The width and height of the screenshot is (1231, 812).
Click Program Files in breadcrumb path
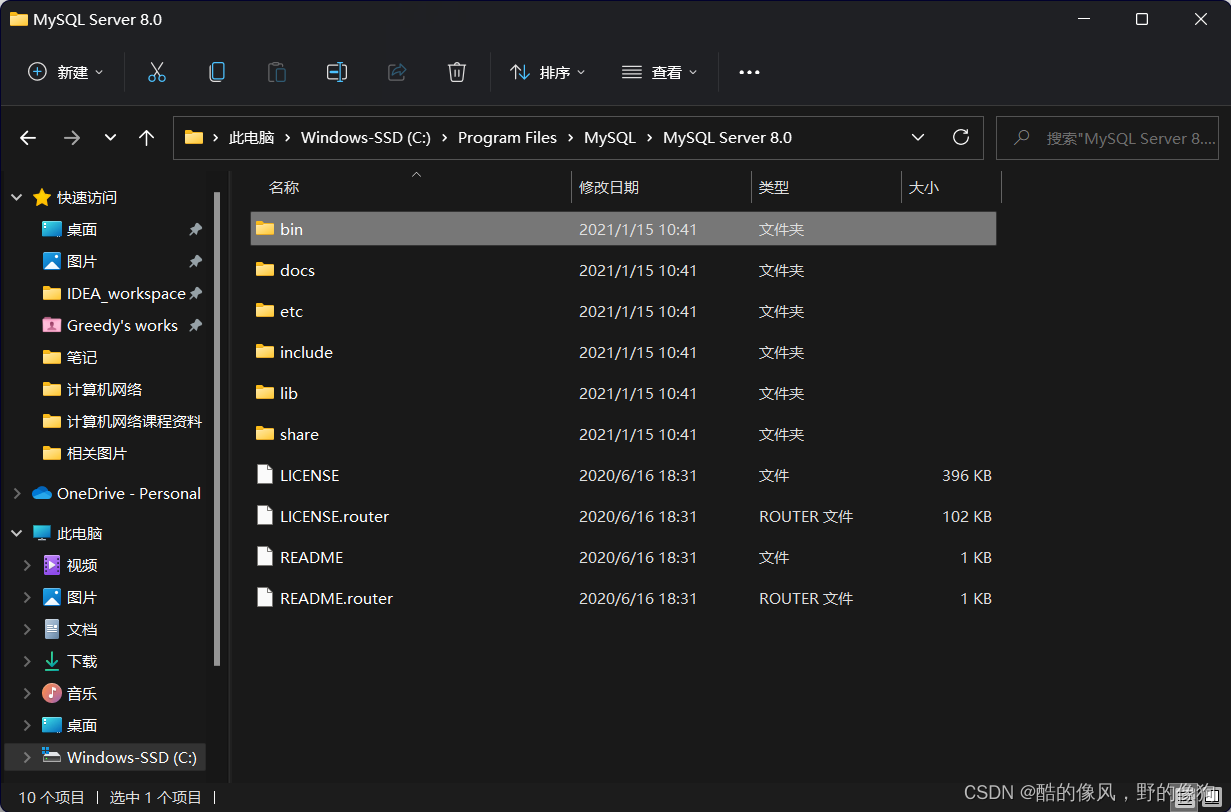click(x=507, y=138)
